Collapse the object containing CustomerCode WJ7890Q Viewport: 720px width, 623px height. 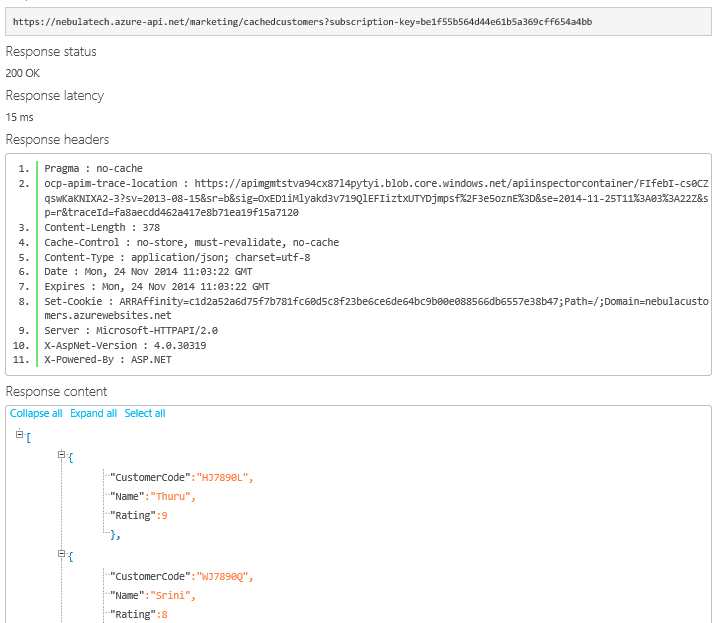62,554
